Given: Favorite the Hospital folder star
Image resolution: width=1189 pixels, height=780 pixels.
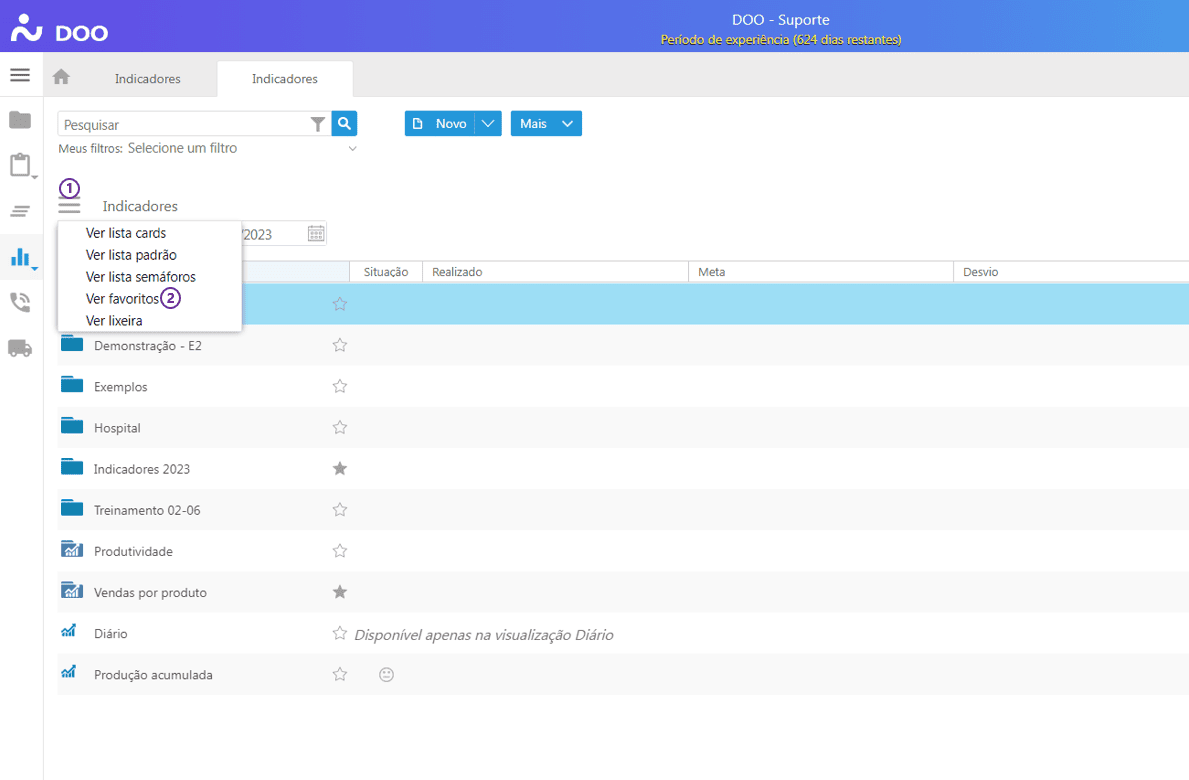Looking at the screenshot, I should pos(340,428).
